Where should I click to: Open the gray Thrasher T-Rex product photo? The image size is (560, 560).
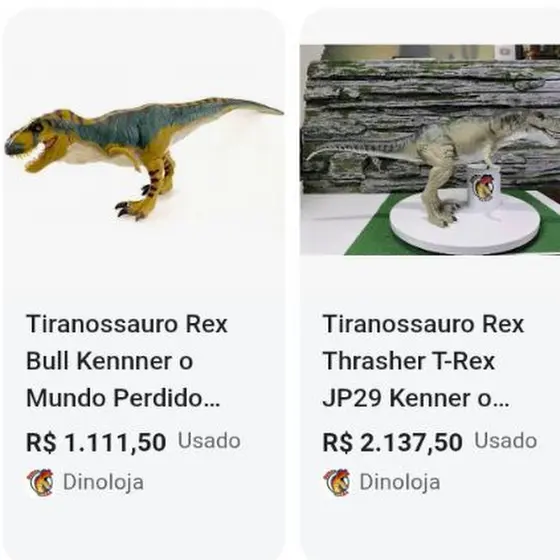point(430,150)
